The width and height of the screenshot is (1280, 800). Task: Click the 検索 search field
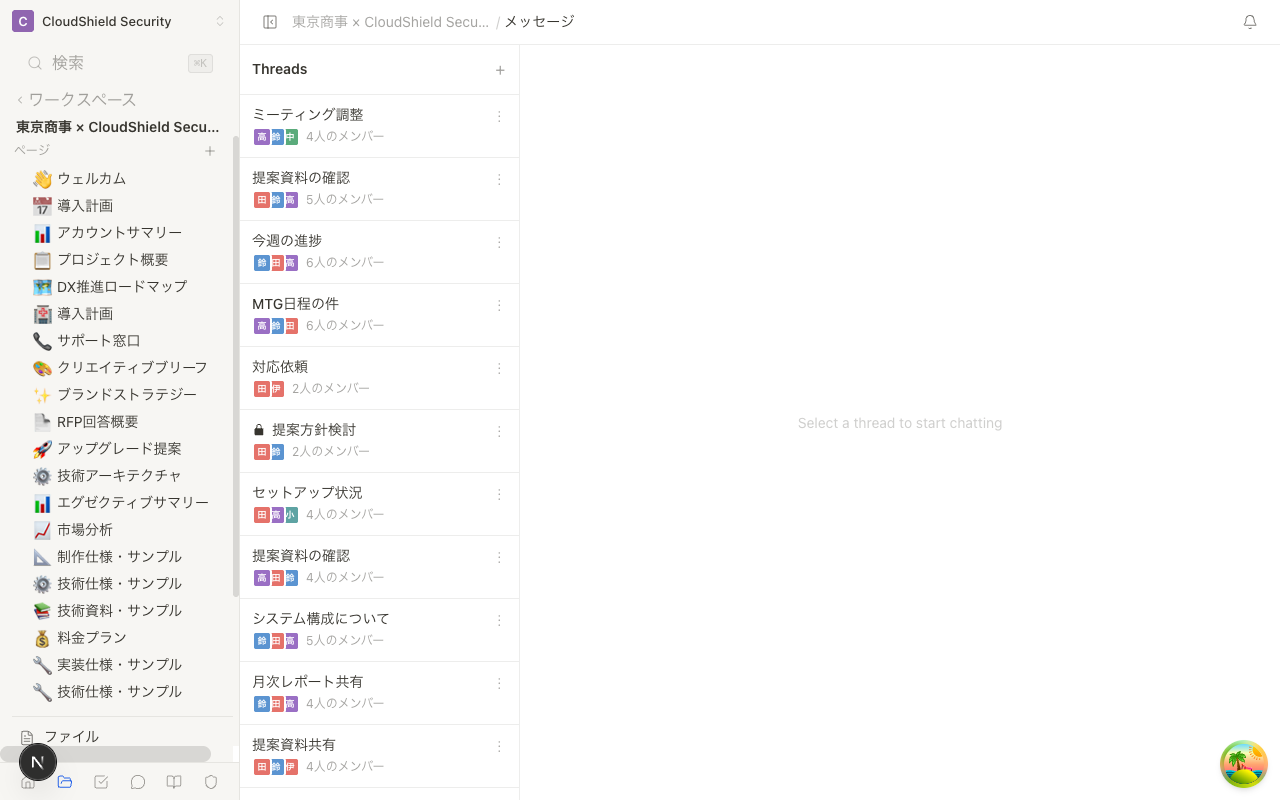pyautogui.click(x=110, y=63)
